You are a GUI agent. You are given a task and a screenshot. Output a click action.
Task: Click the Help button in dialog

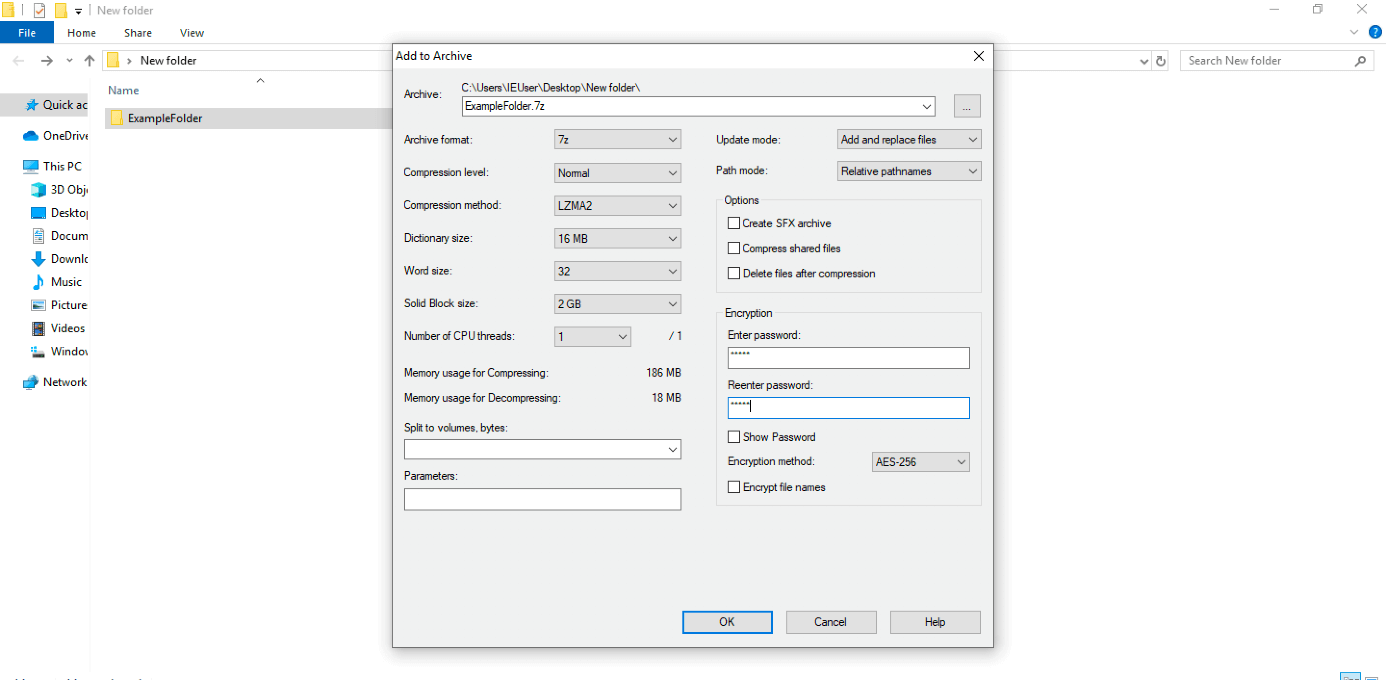[935, 622]
